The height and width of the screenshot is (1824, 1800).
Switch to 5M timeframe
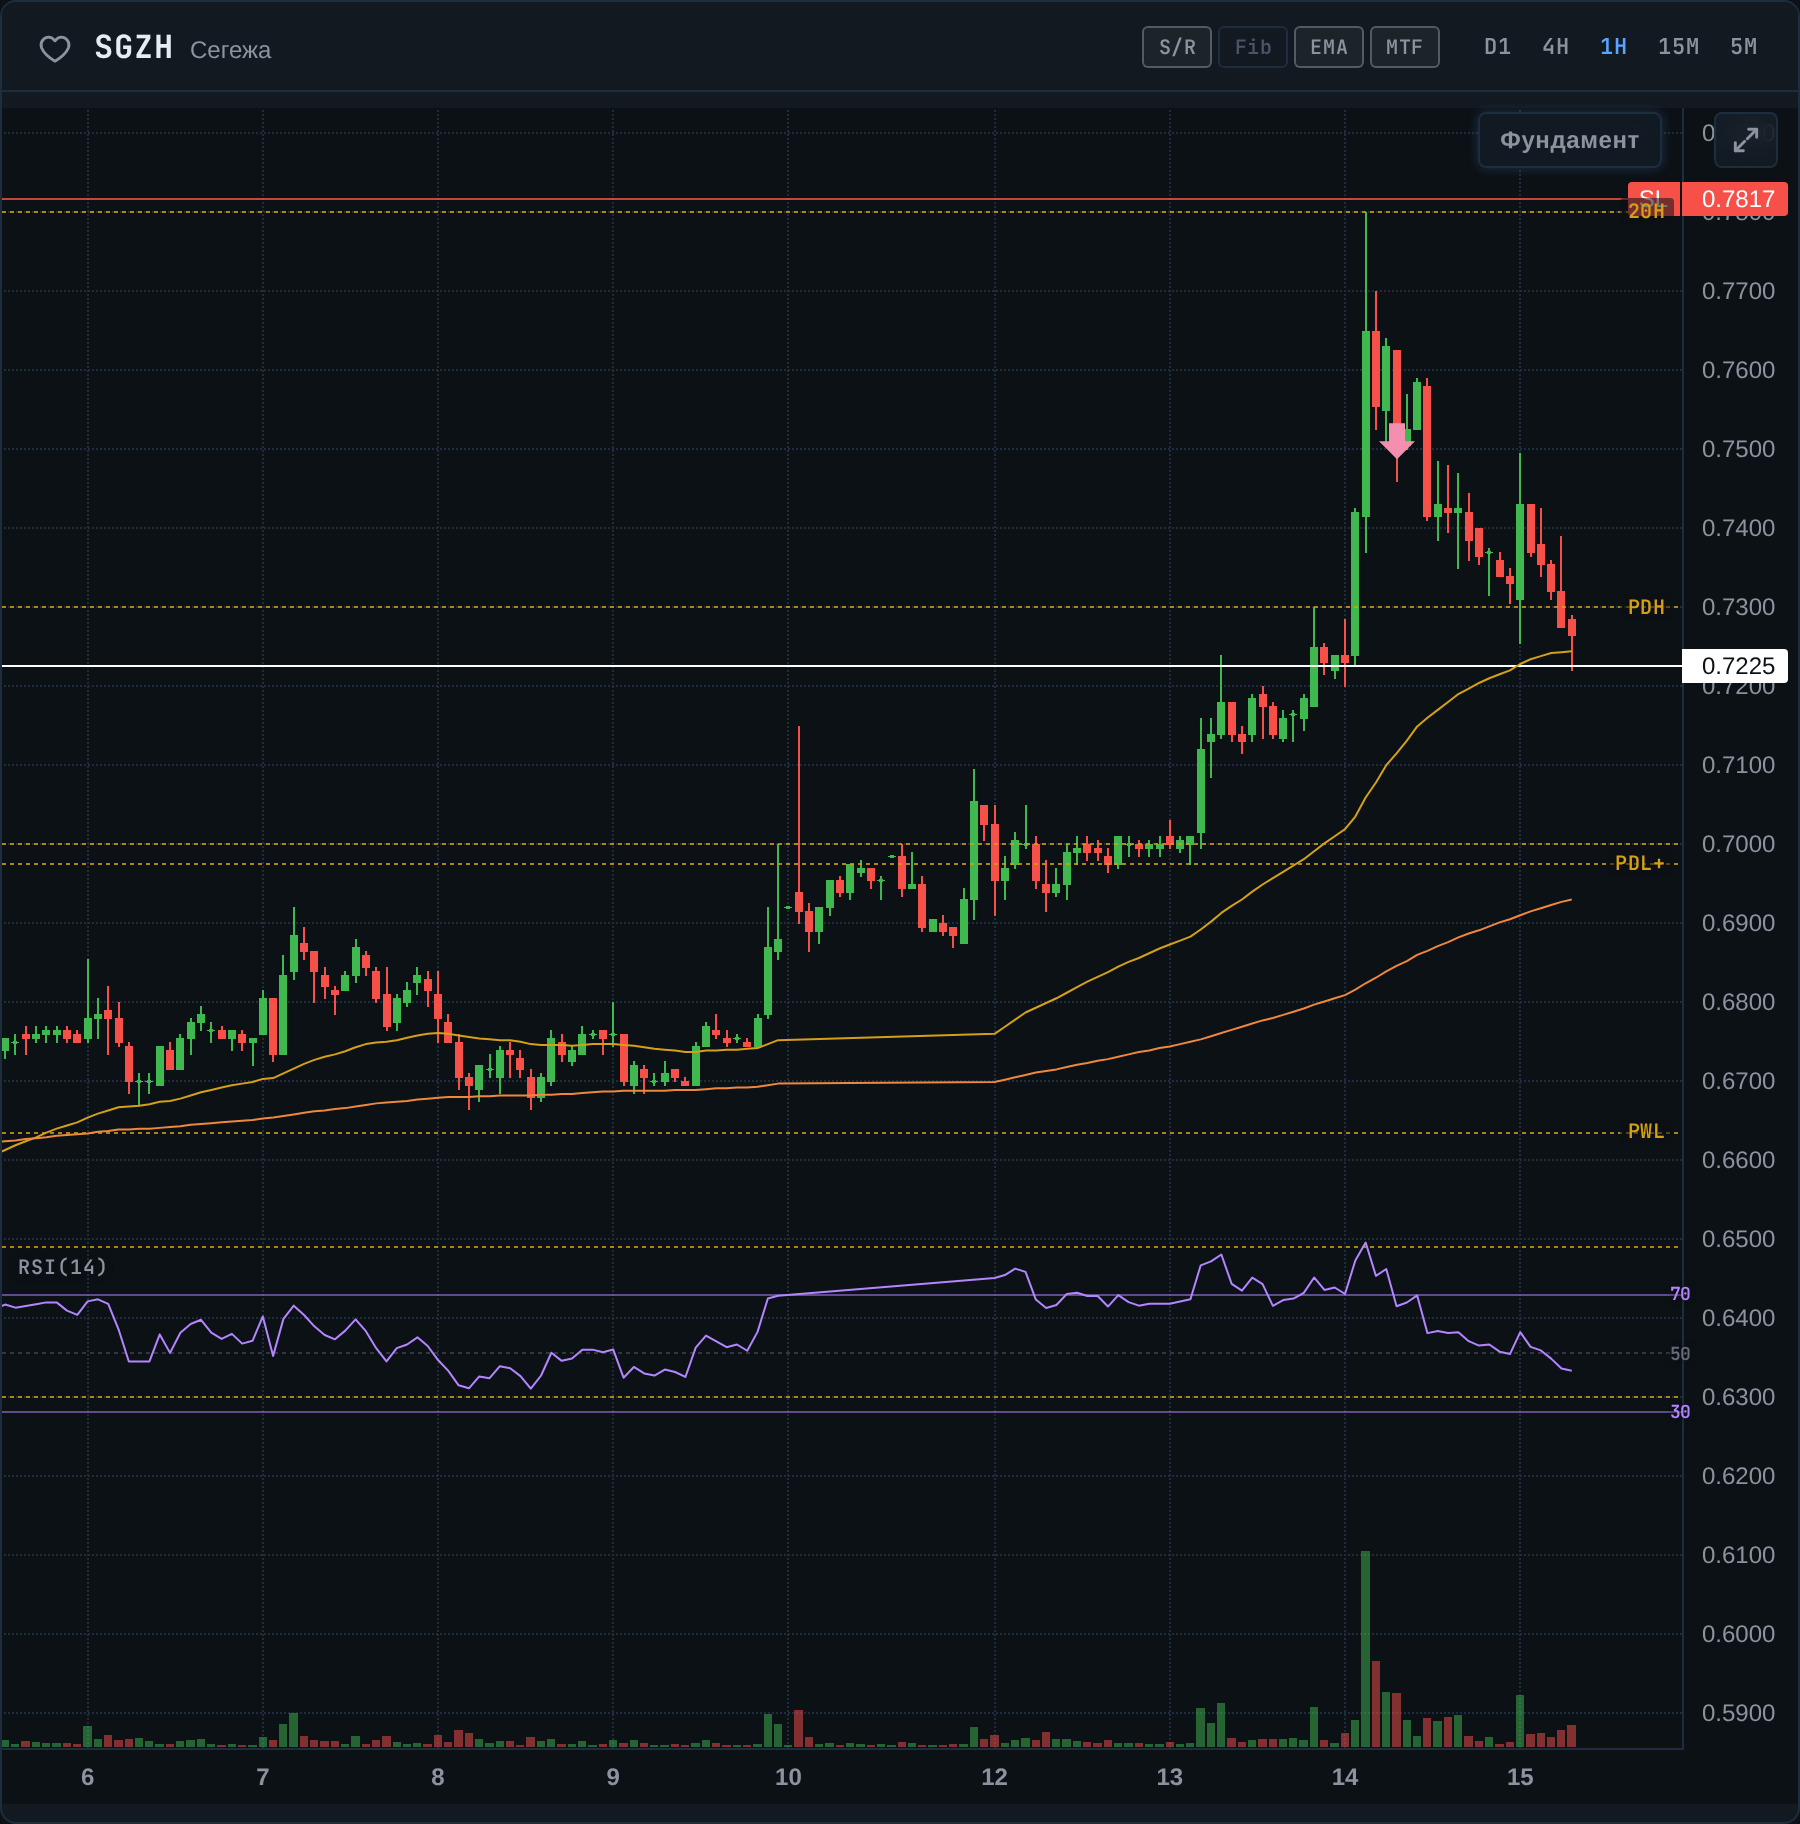pos(1743,47)
